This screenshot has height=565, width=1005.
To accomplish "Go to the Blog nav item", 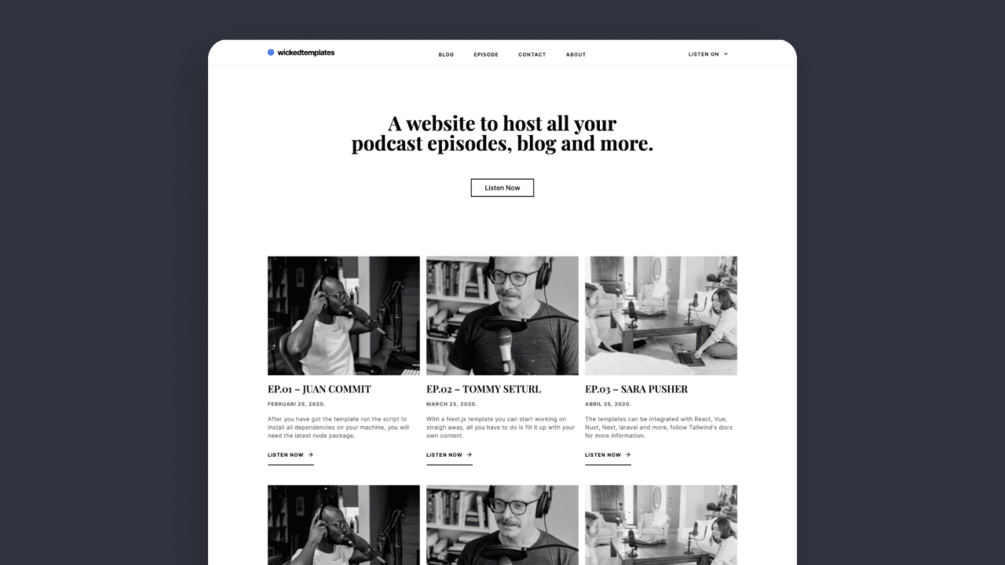I will (x=446, y=54).
